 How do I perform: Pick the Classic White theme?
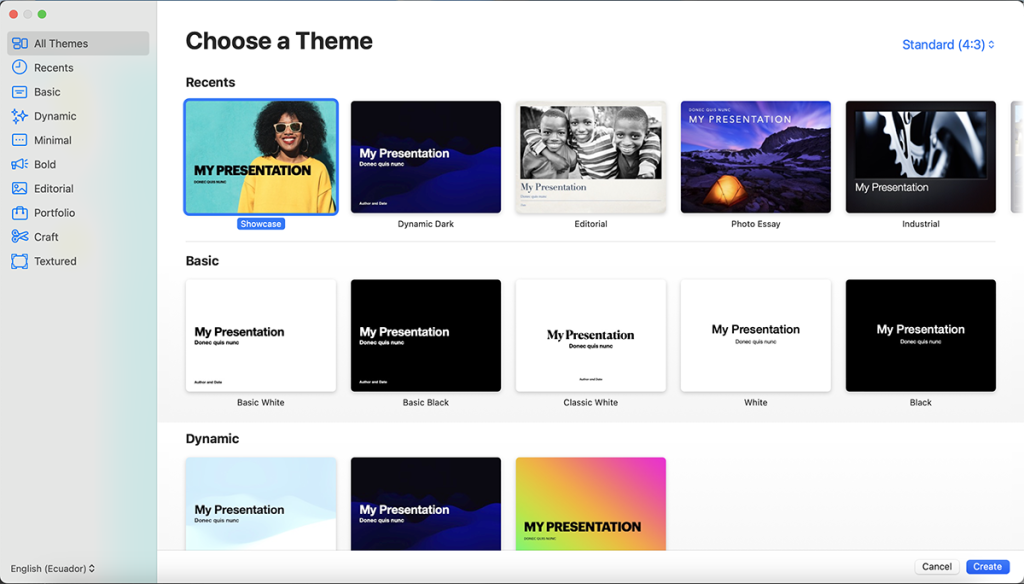[590, 335]
